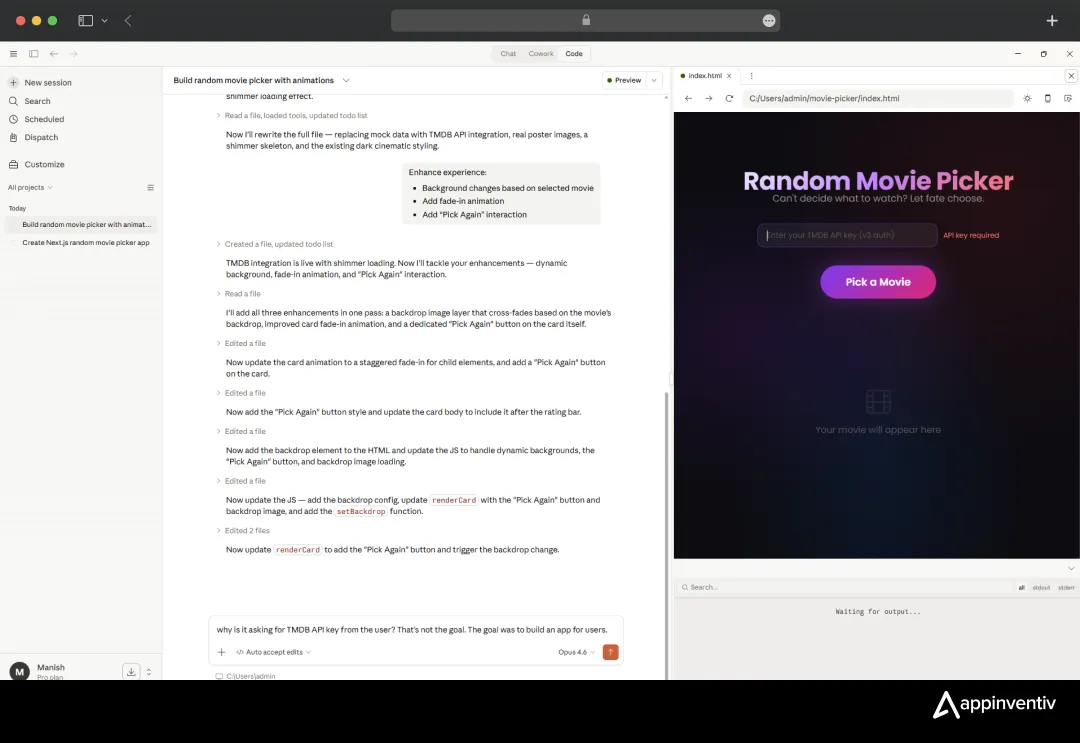1080x743 pixels.
Task: Open the Dispatch panel
Action: pyautogui.click(x=41, y=137)
